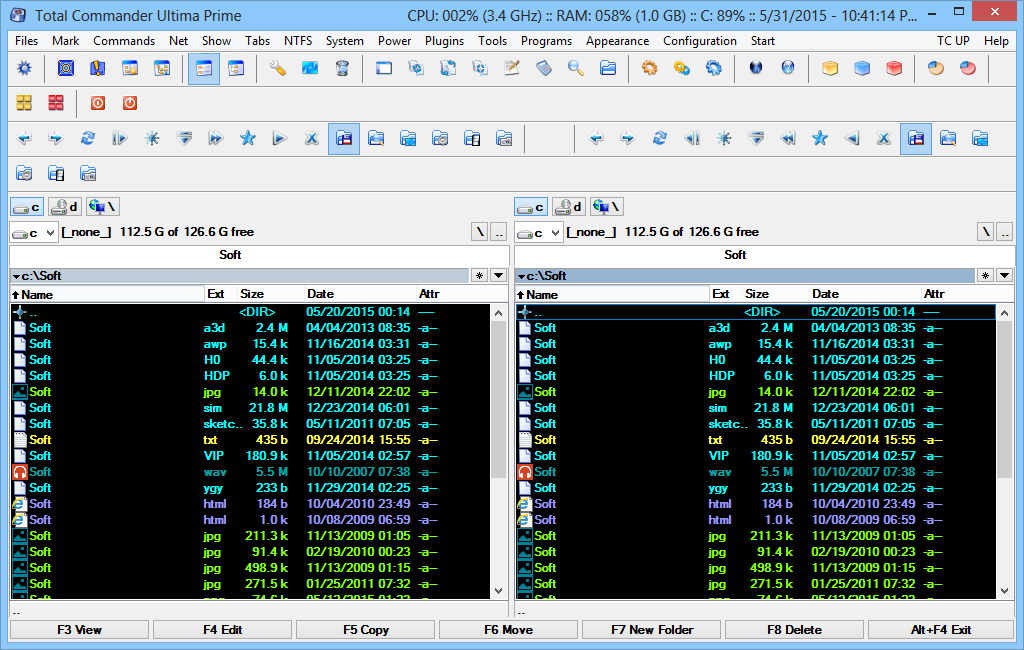This screenshot has height=650, width=1024.
Task: Open right panel drive selection dropdown
Action: tap(539, 233)
